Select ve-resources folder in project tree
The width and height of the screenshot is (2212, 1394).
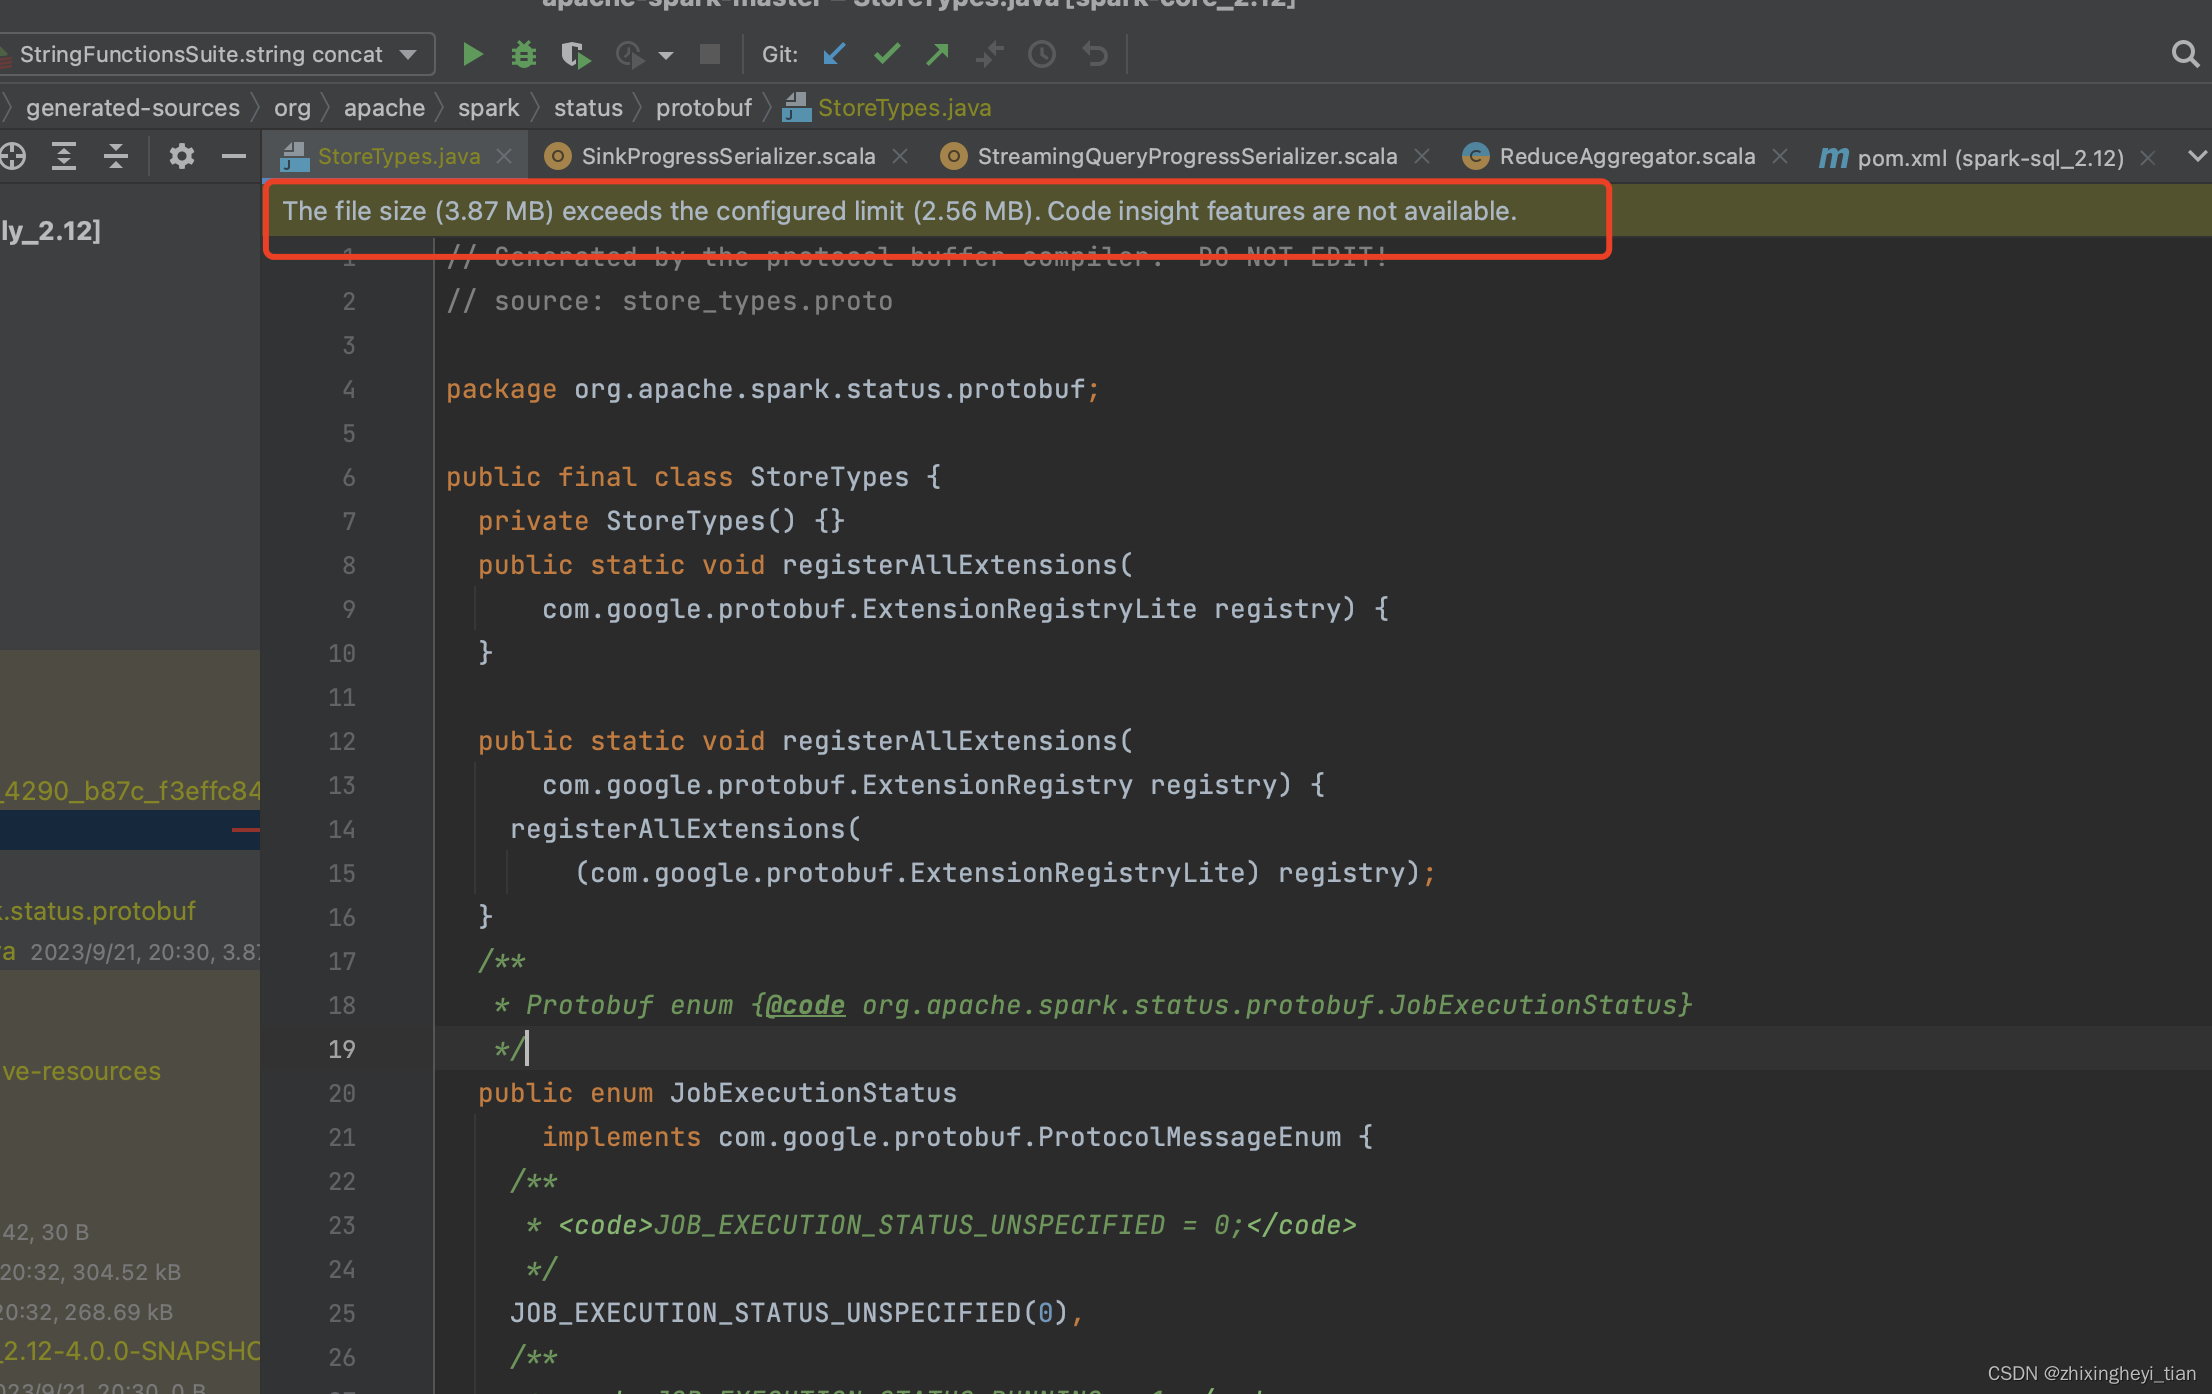pyautogui.click(x=81, y=1071)
